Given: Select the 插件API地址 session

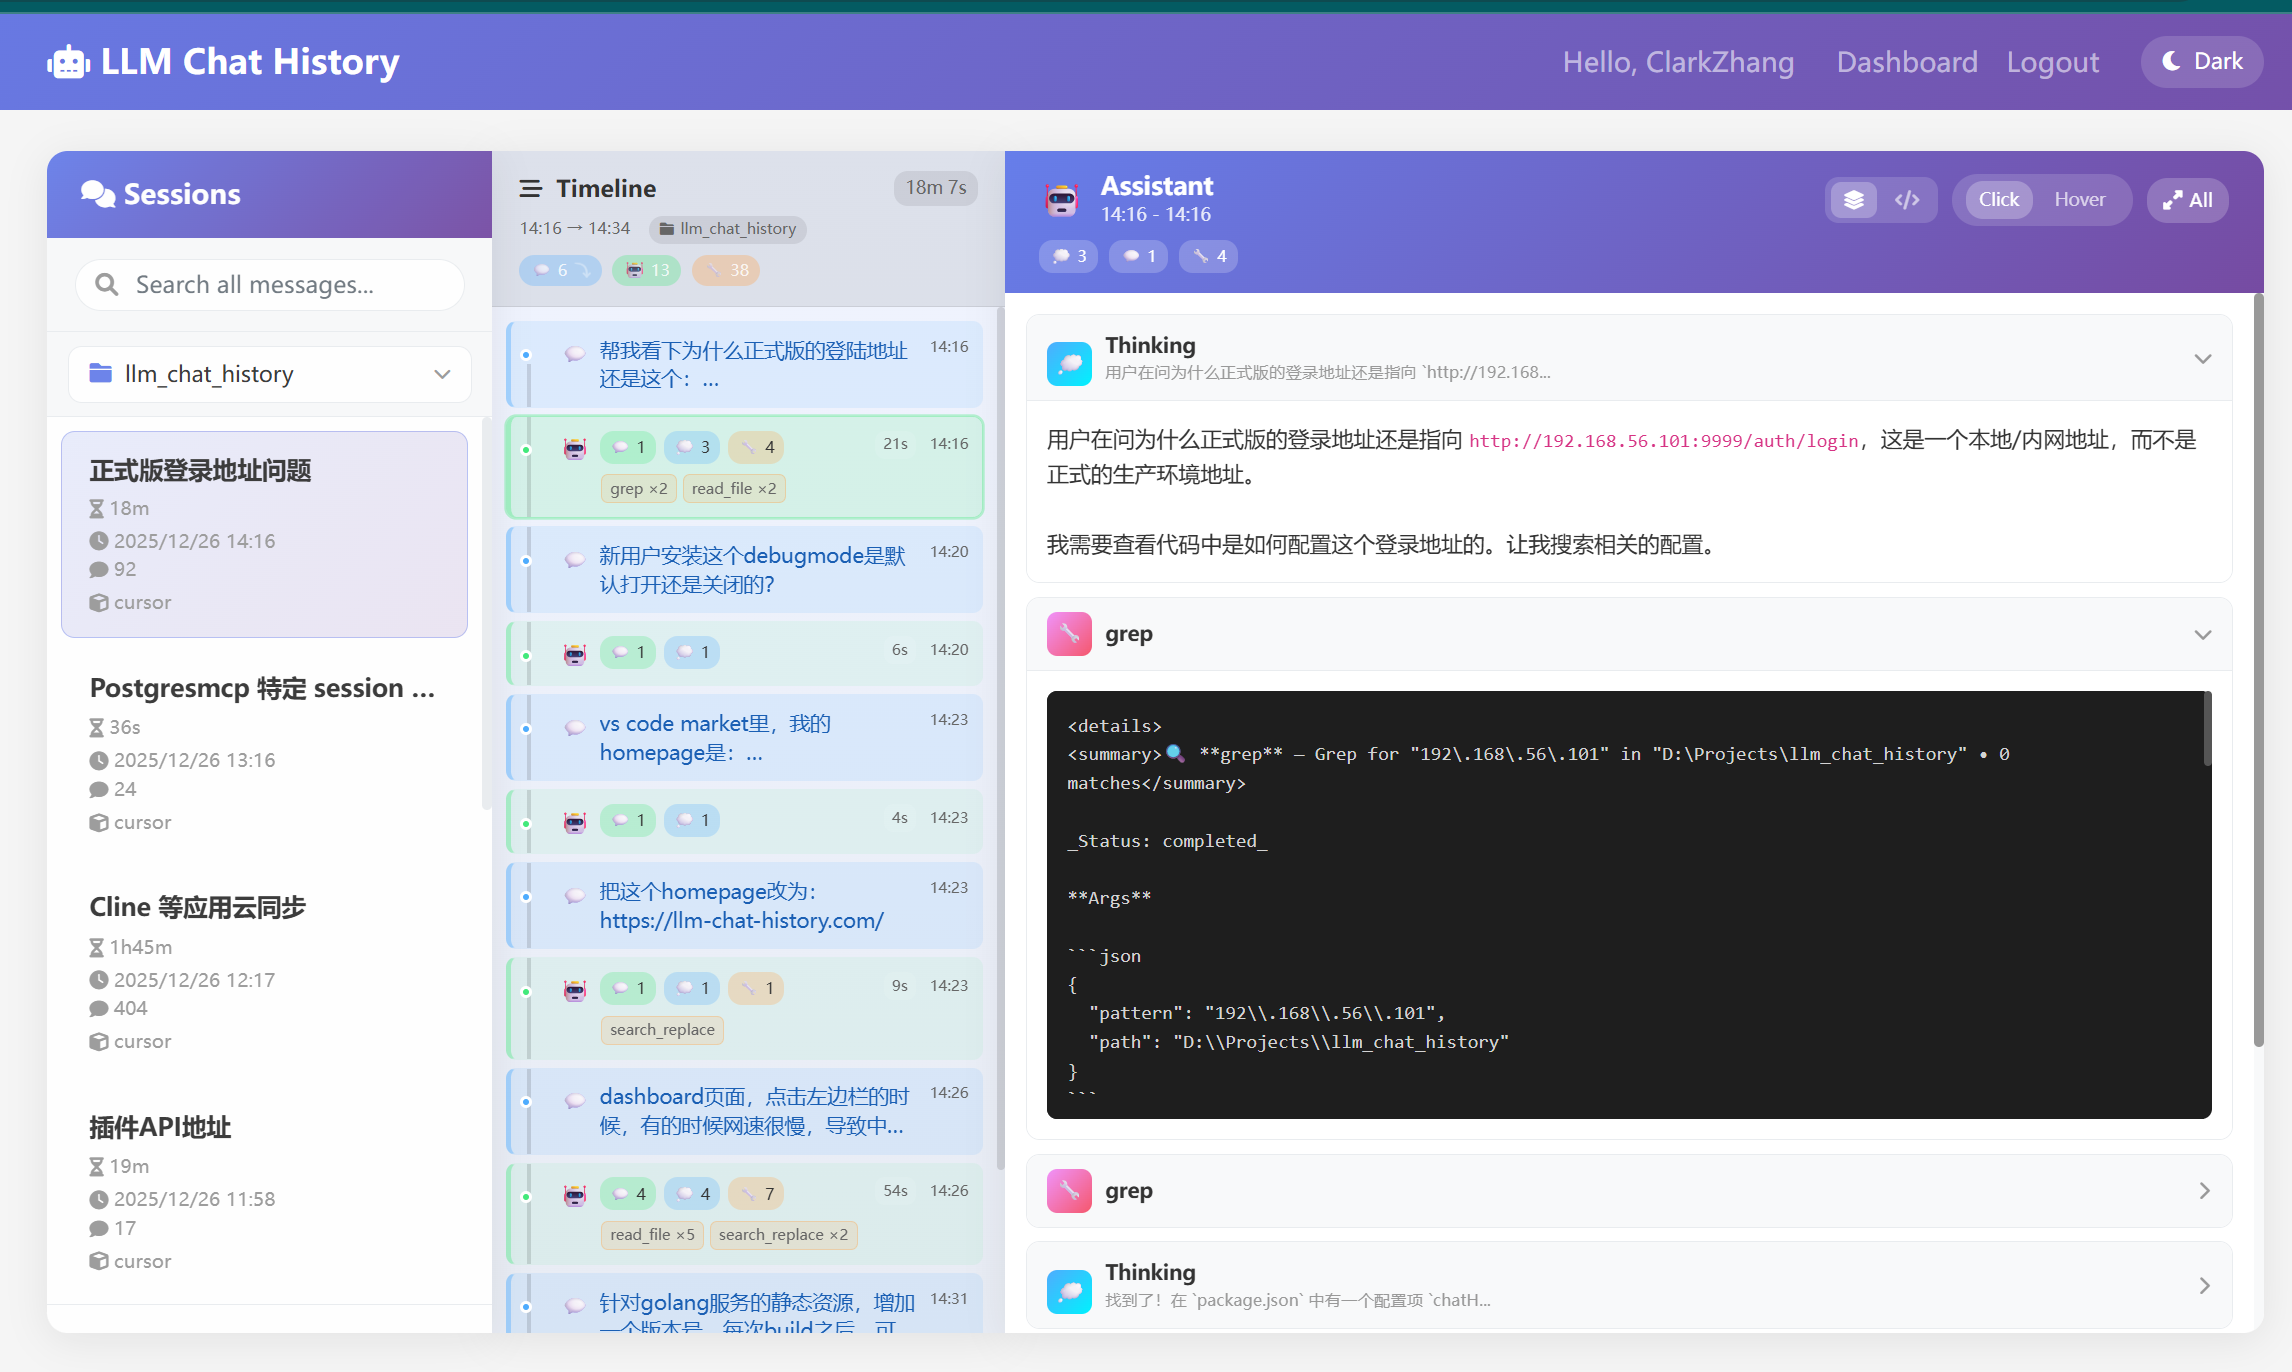Looking at the screenshot, I should [x=264, y=1193].
